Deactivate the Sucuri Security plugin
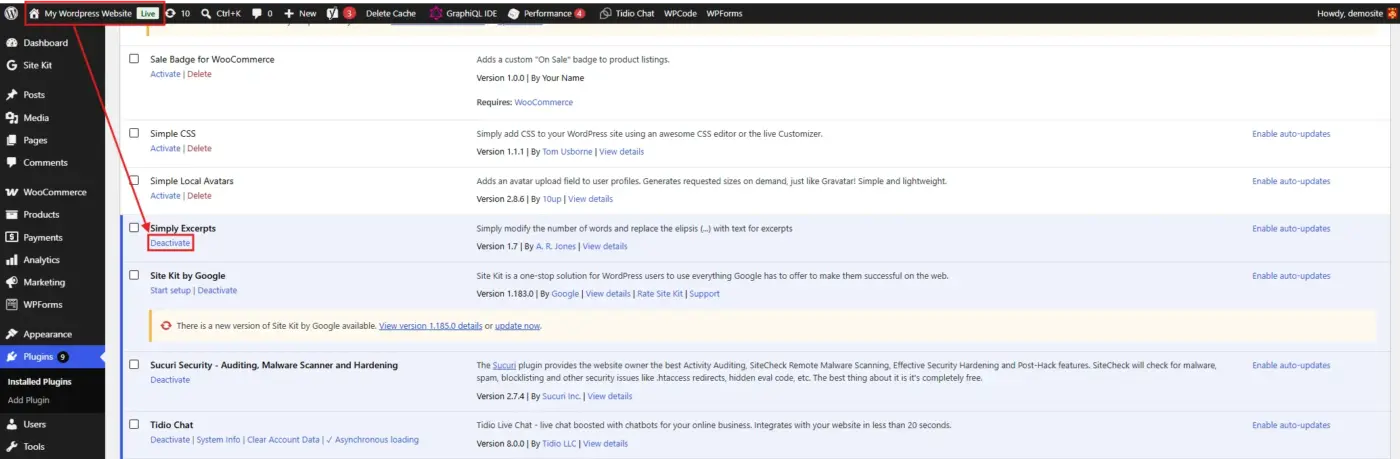This screenshot has height=459, width=1400. click(x=170, y=380)
